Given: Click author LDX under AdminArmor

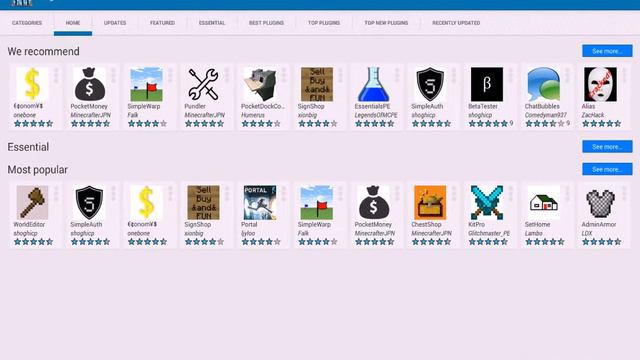Looking at the screenshot, I should [587, 233].
